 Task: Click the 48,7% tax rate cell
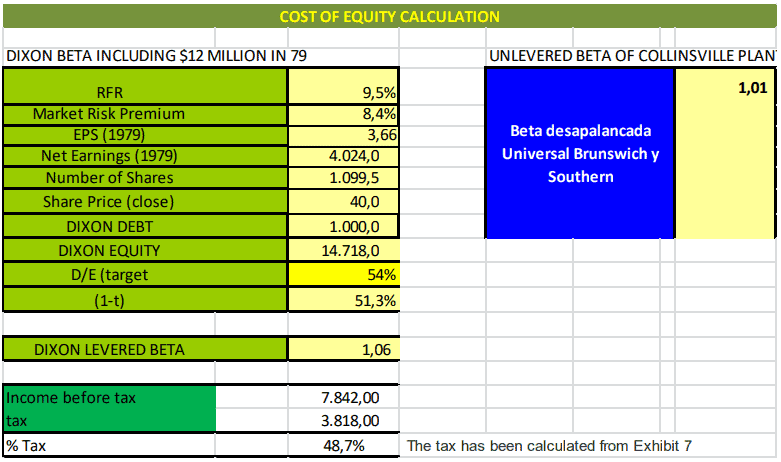[344, 445]
